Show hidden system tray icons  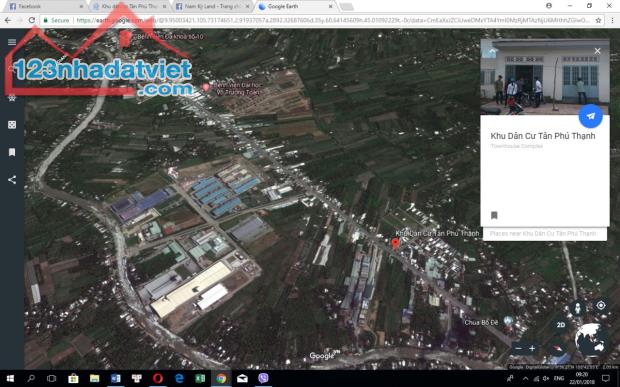click(x=525, y=378)
